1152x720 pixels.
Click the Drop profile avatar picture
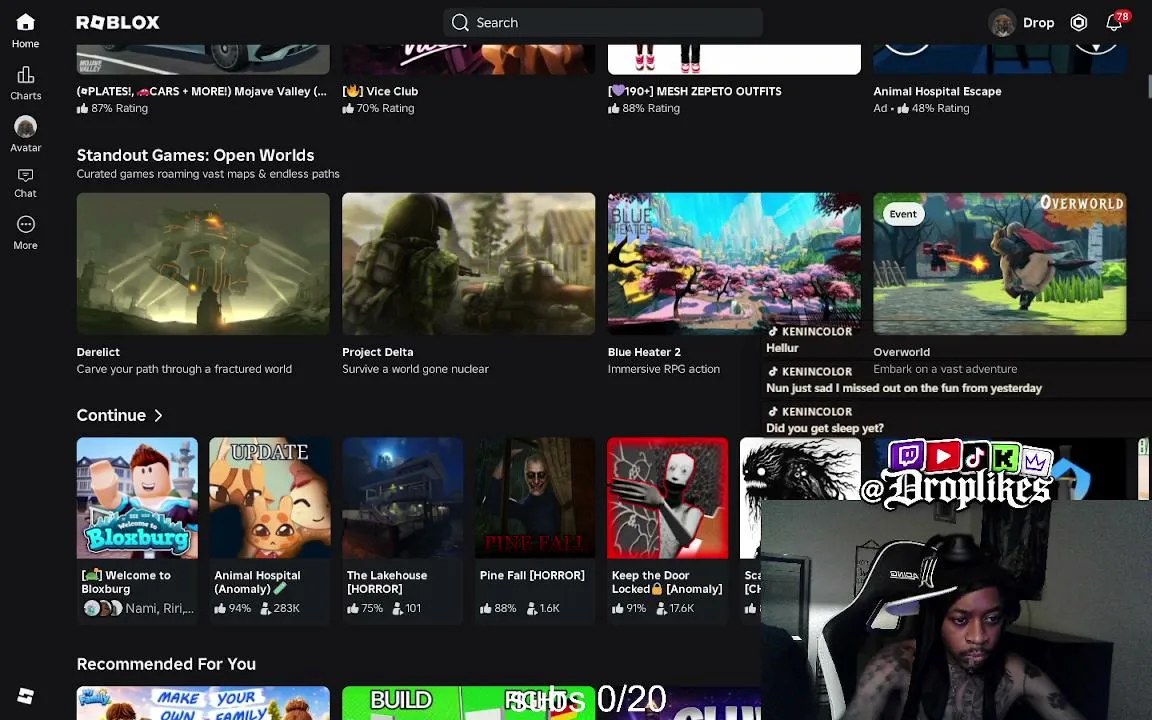pos(1001,23)
